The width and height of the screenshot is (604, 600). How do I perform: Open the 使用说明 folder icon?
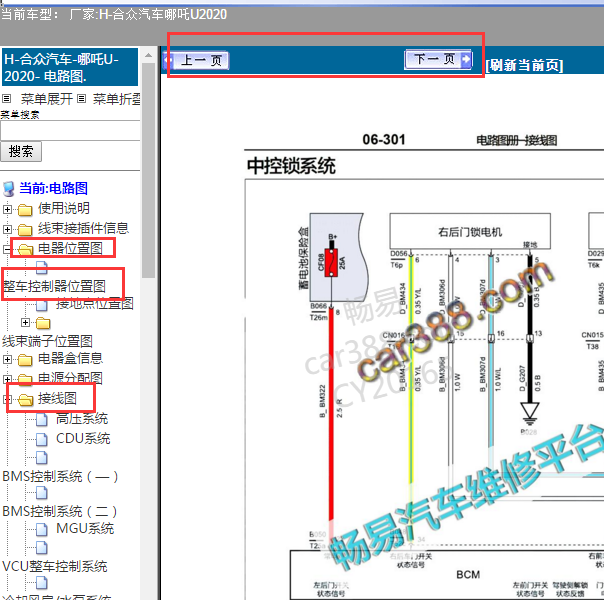pyautogui.click(x=25, y=209)
